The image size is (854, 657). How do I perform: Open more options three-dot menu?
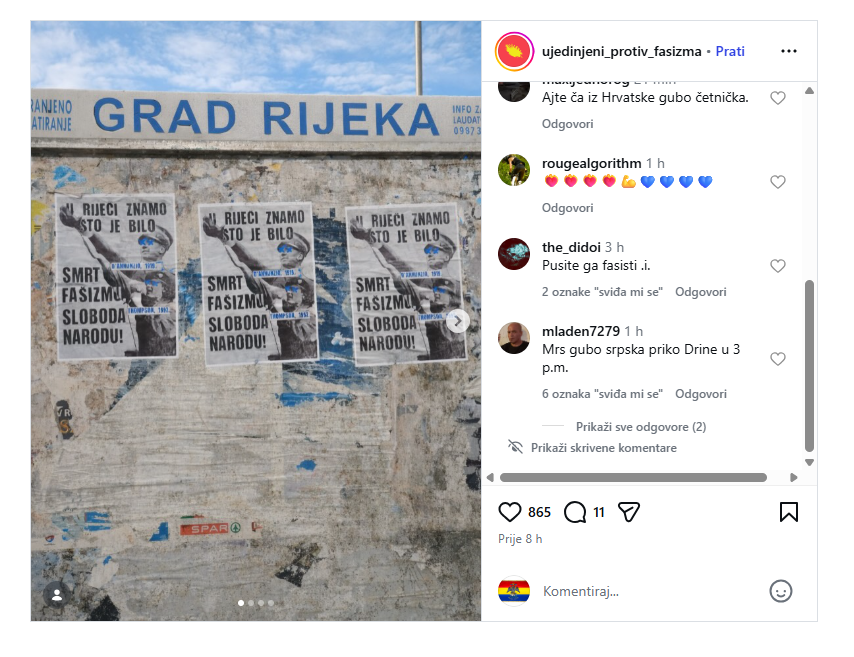pos(789,51)
